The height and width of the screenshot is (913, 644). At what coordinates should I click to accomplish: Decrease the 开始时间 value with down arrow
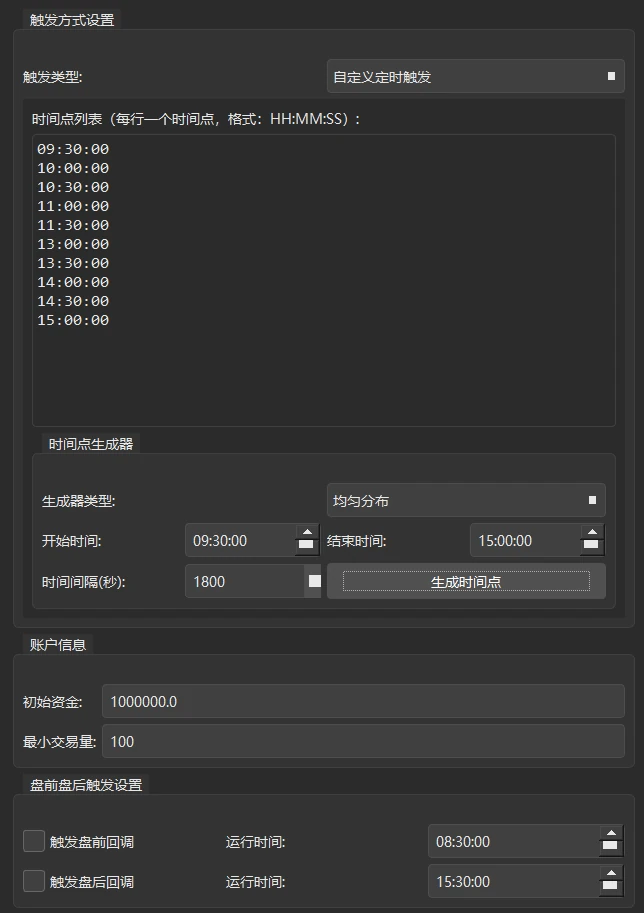click(307, 547)
